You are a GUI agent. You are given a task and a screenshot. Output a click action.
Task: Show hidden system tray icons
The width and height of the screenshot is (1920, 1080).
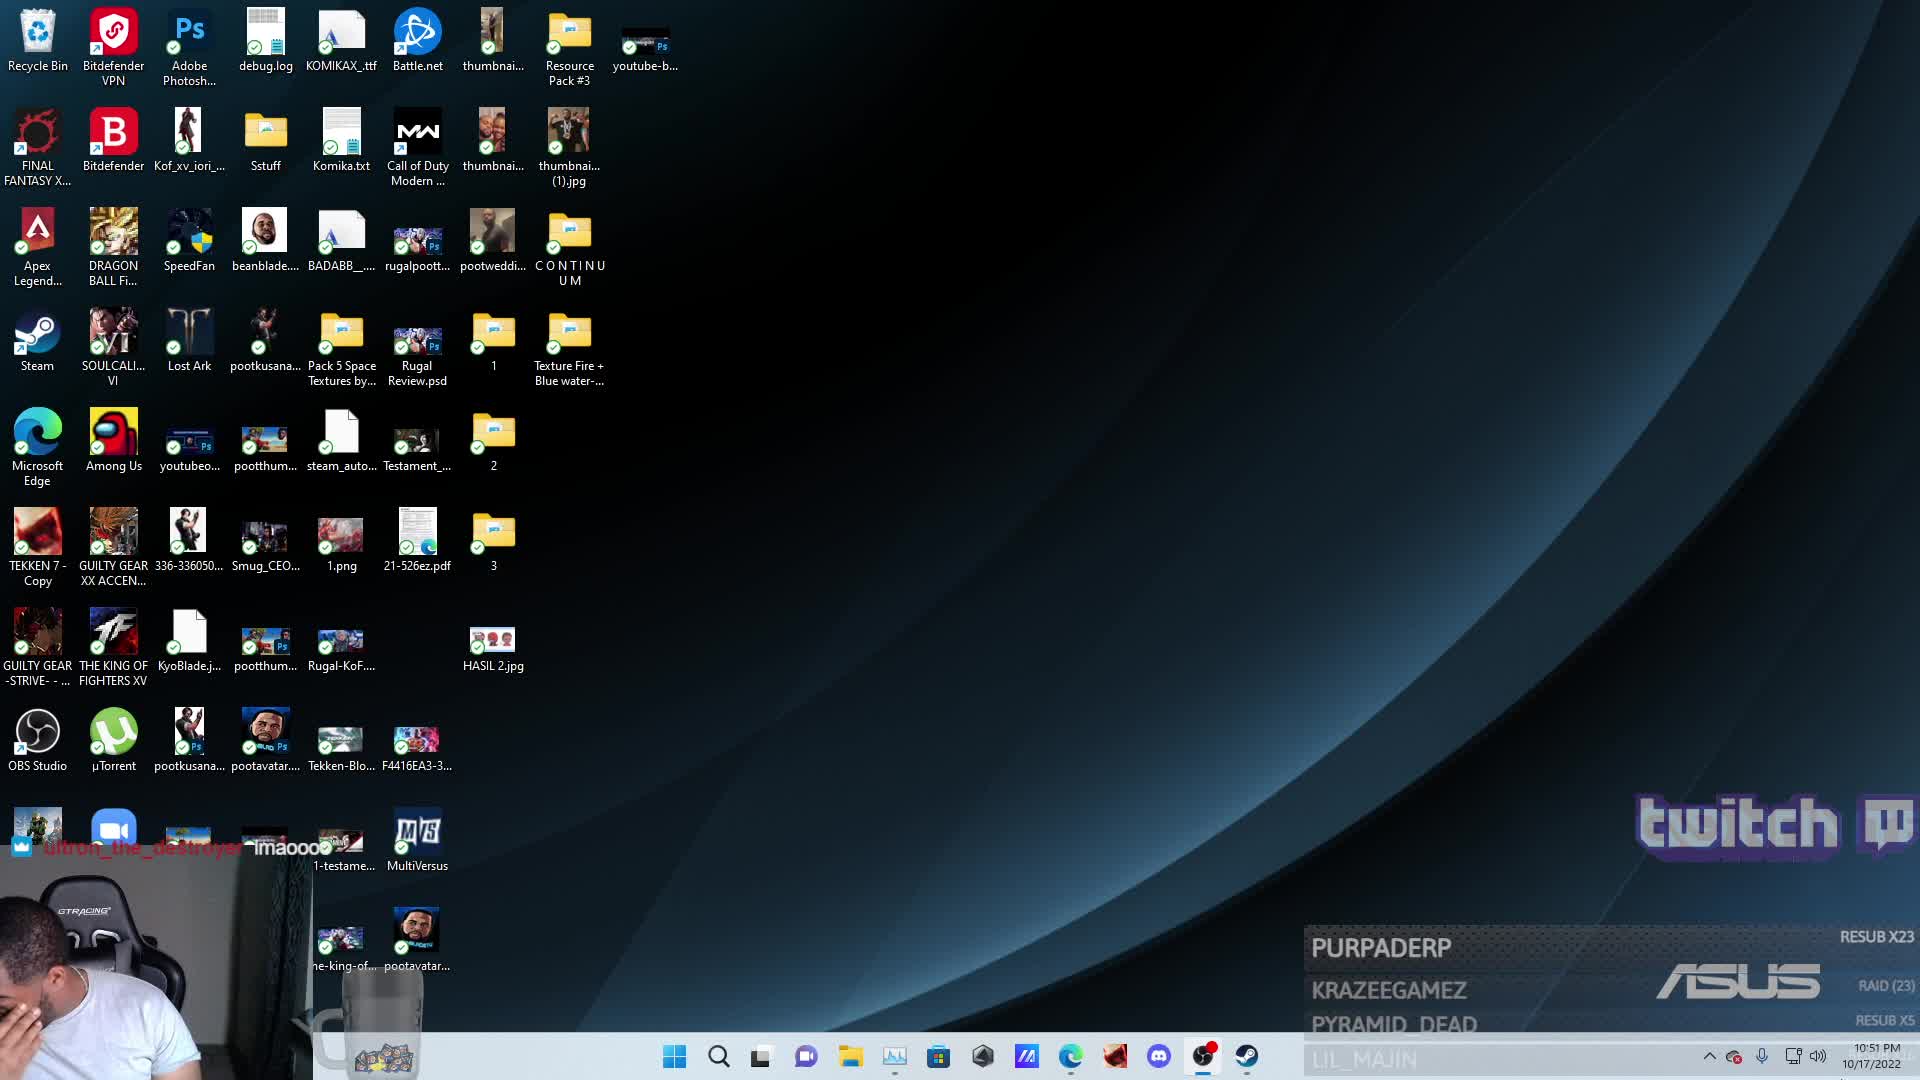[x=1709, y=1056]
